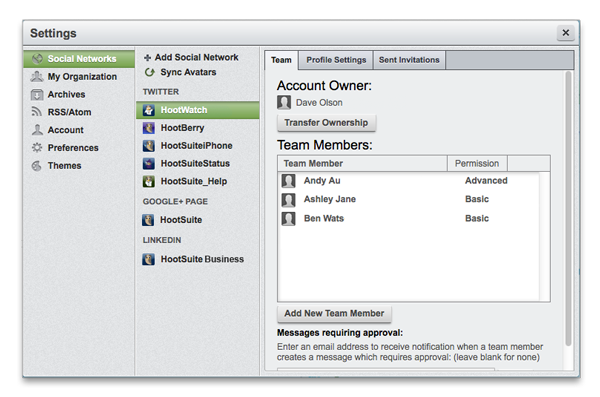This screenshot has width=600, height=397.
Task: Open the My Organization section
Action: click(79, 77)
